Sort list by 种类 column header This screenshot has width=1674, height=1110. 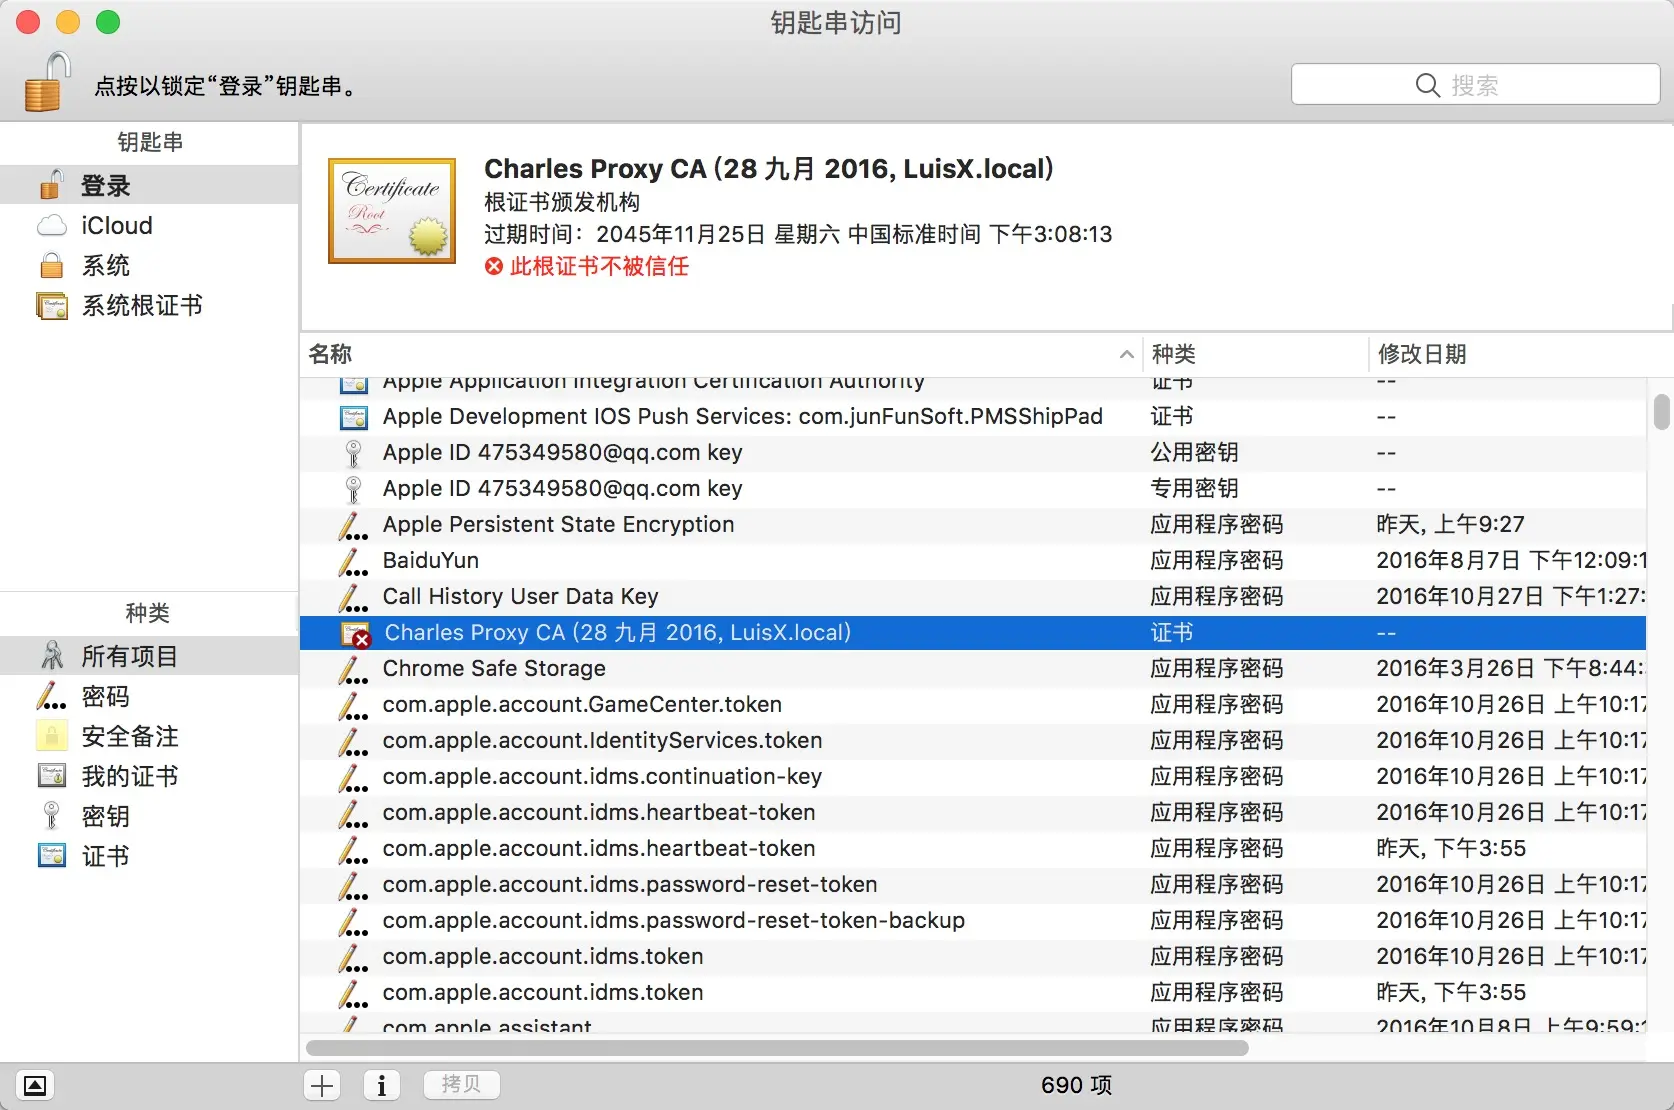click(1255, 354)
